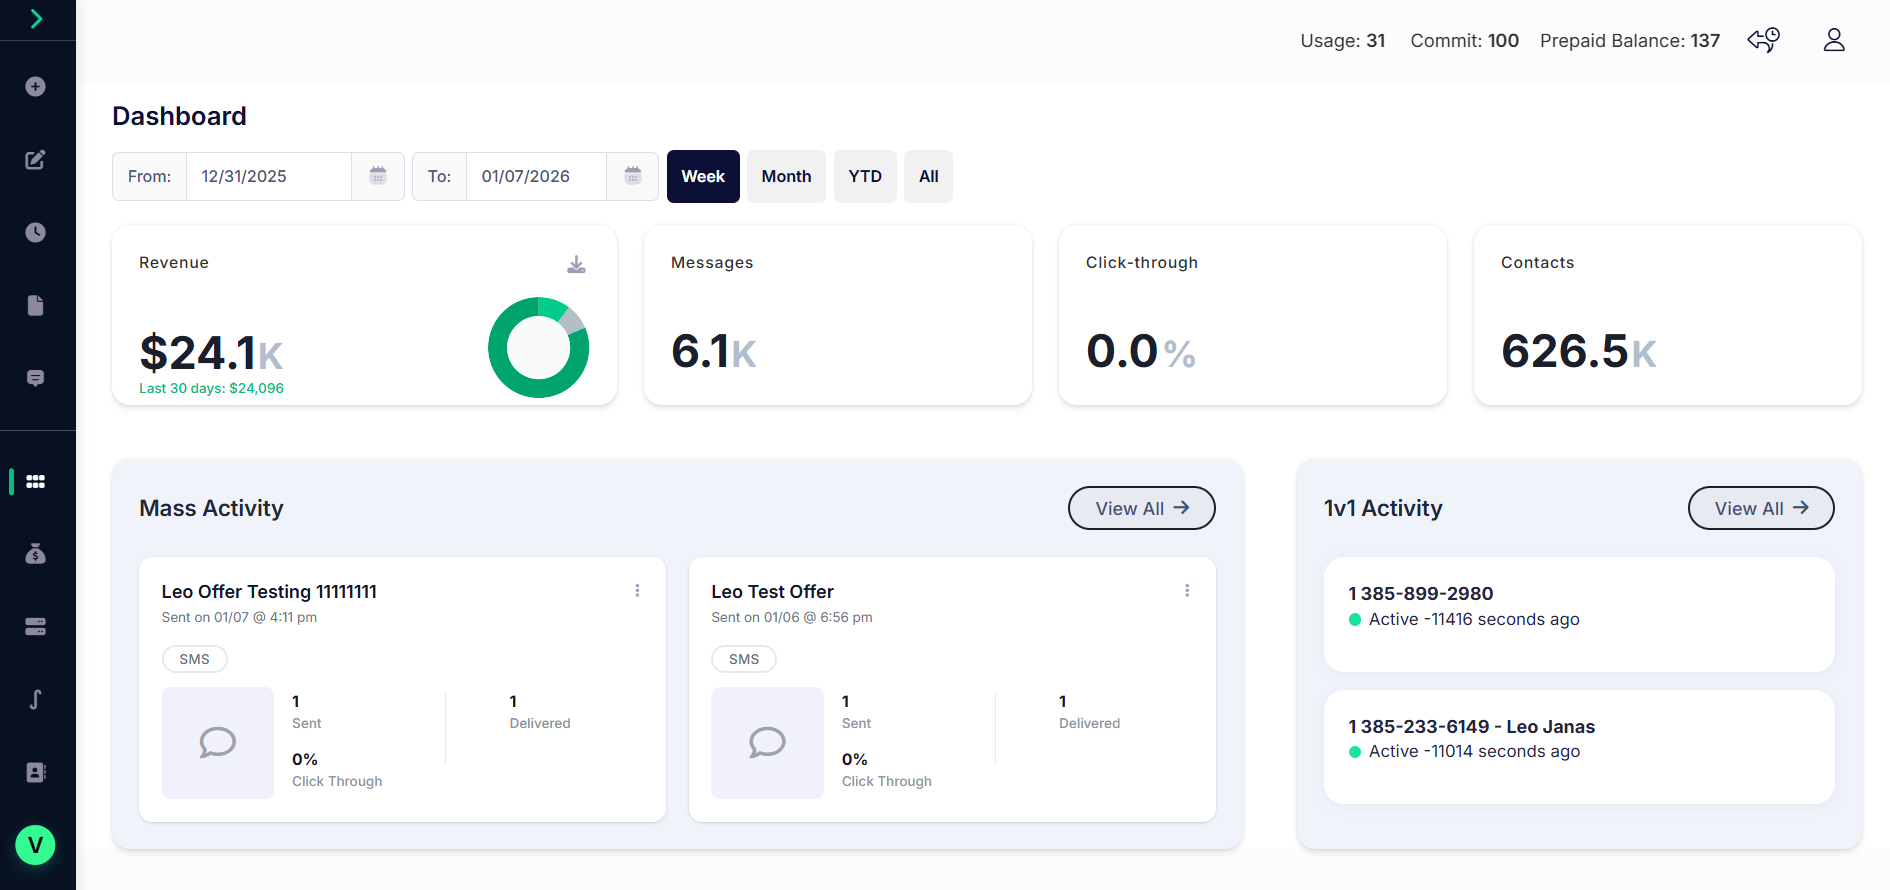The height and width of the screenshot is (890, 1890).
Task: Select the document file icon in sidebar
Action: (36, 306)
